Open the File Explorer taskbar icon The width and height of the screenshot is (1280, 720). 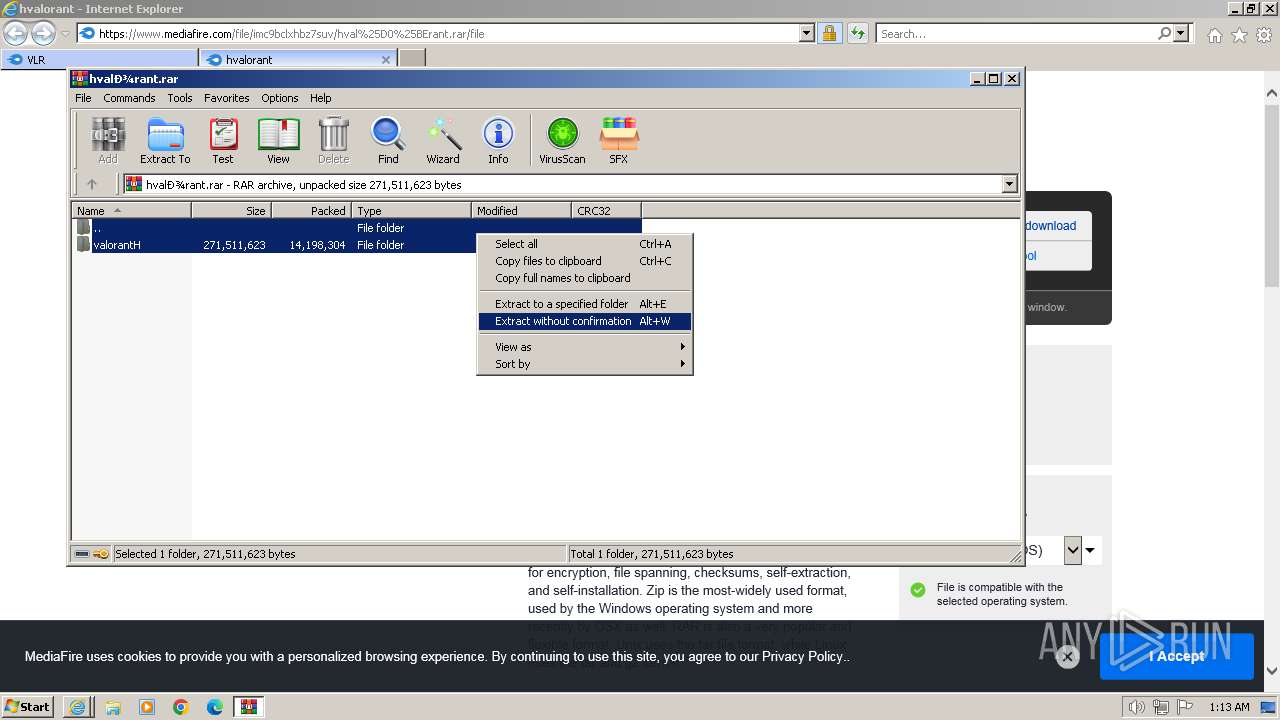113,707
